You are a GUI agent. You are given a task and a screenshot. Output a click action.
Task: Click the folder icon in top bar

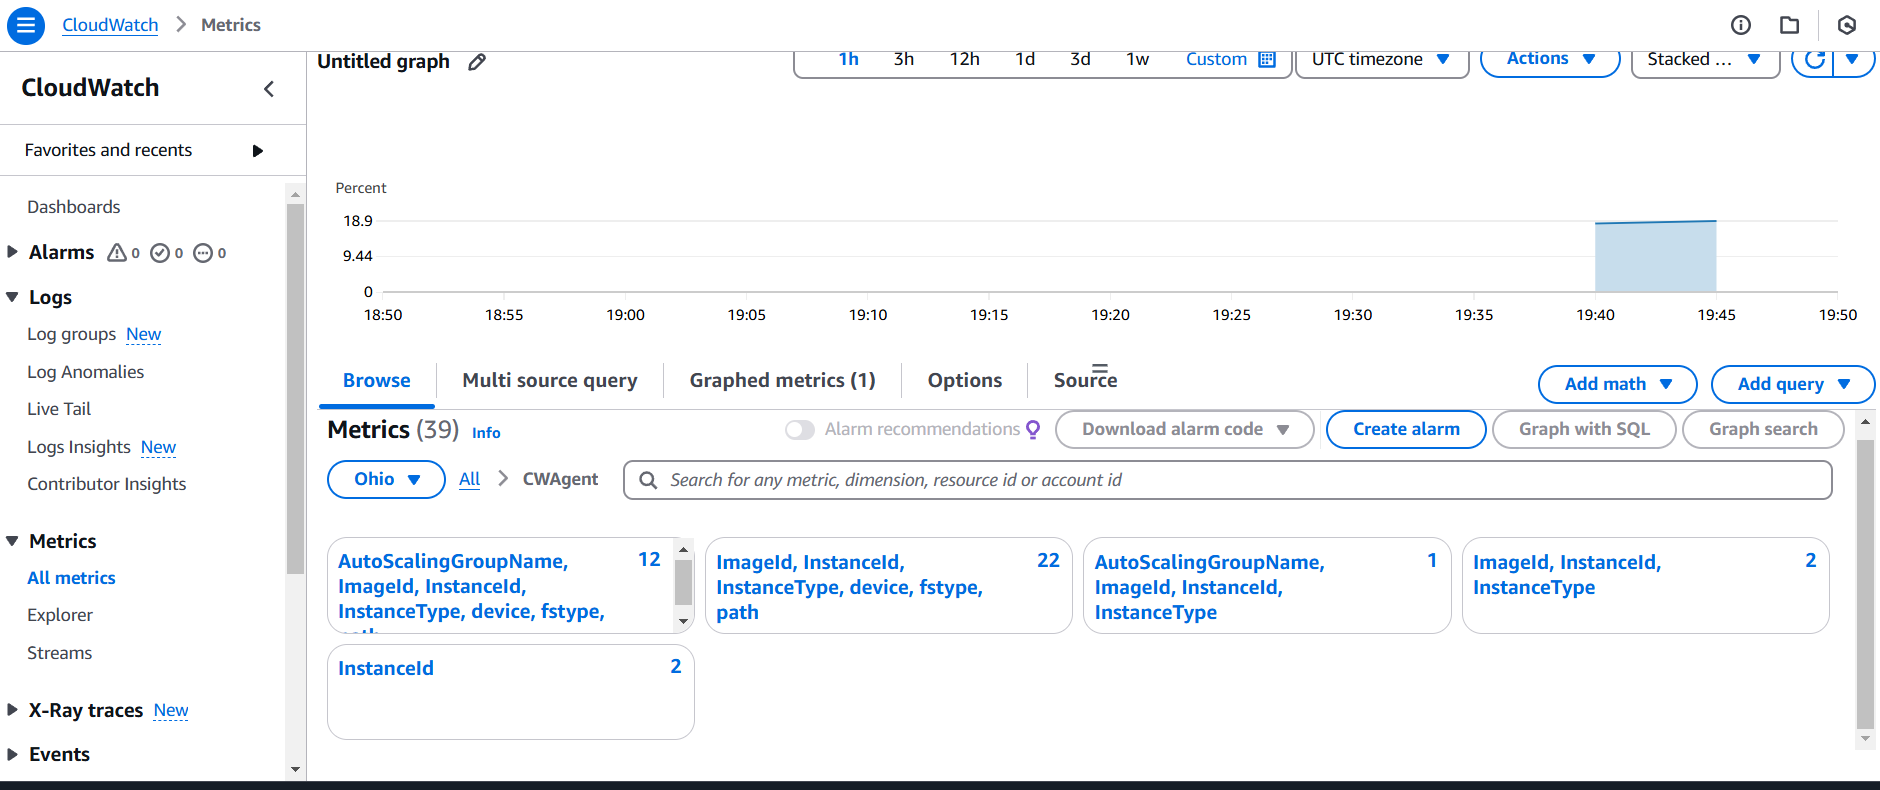click(1790, 25)
